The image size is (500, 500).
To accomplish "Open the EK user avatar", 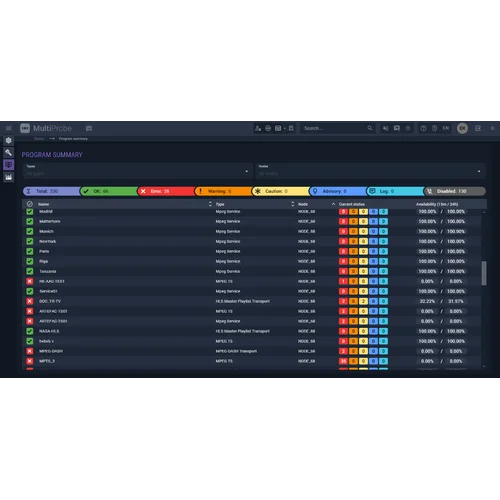I will point(462,128).
